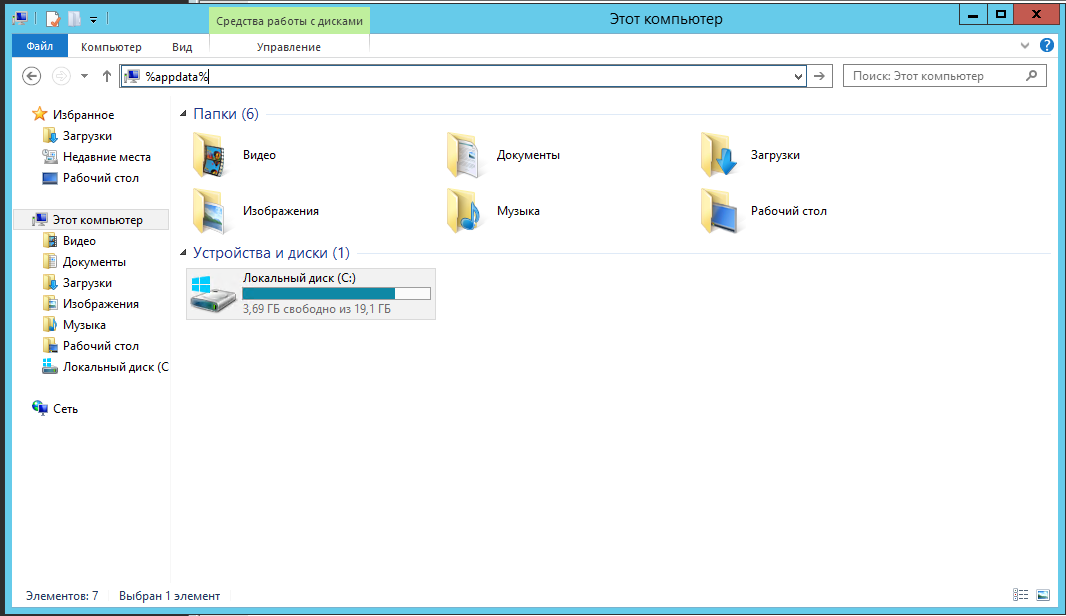
Task: Select the Изображения folder icon in main pane
Action: [209, 211]
